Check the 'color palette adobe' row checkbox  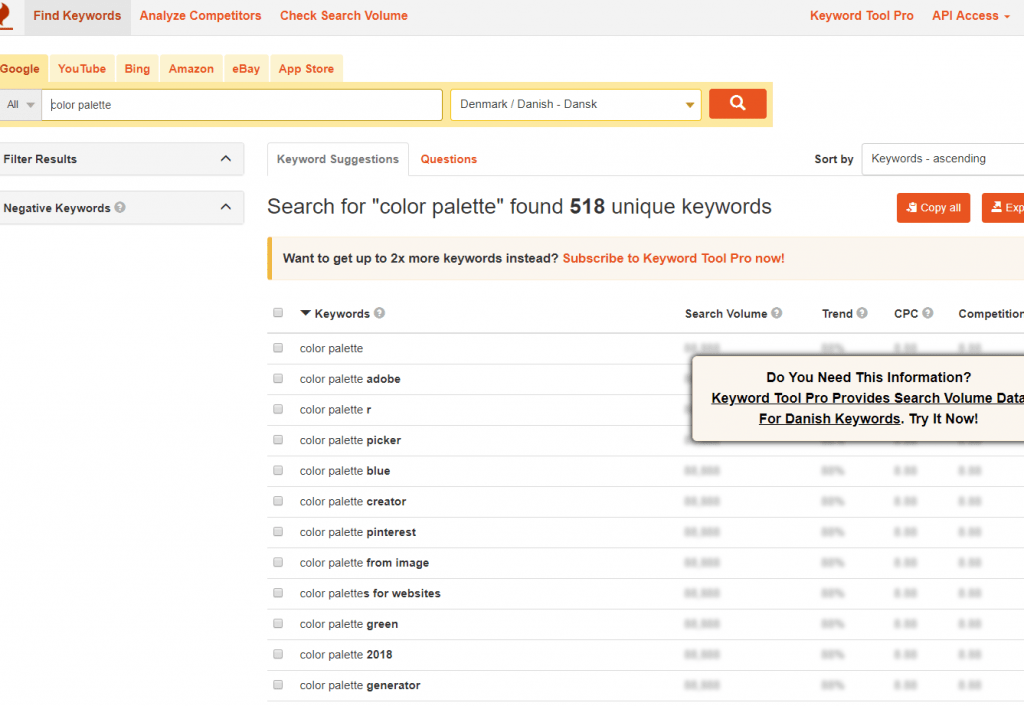click(x=278, y=379)
